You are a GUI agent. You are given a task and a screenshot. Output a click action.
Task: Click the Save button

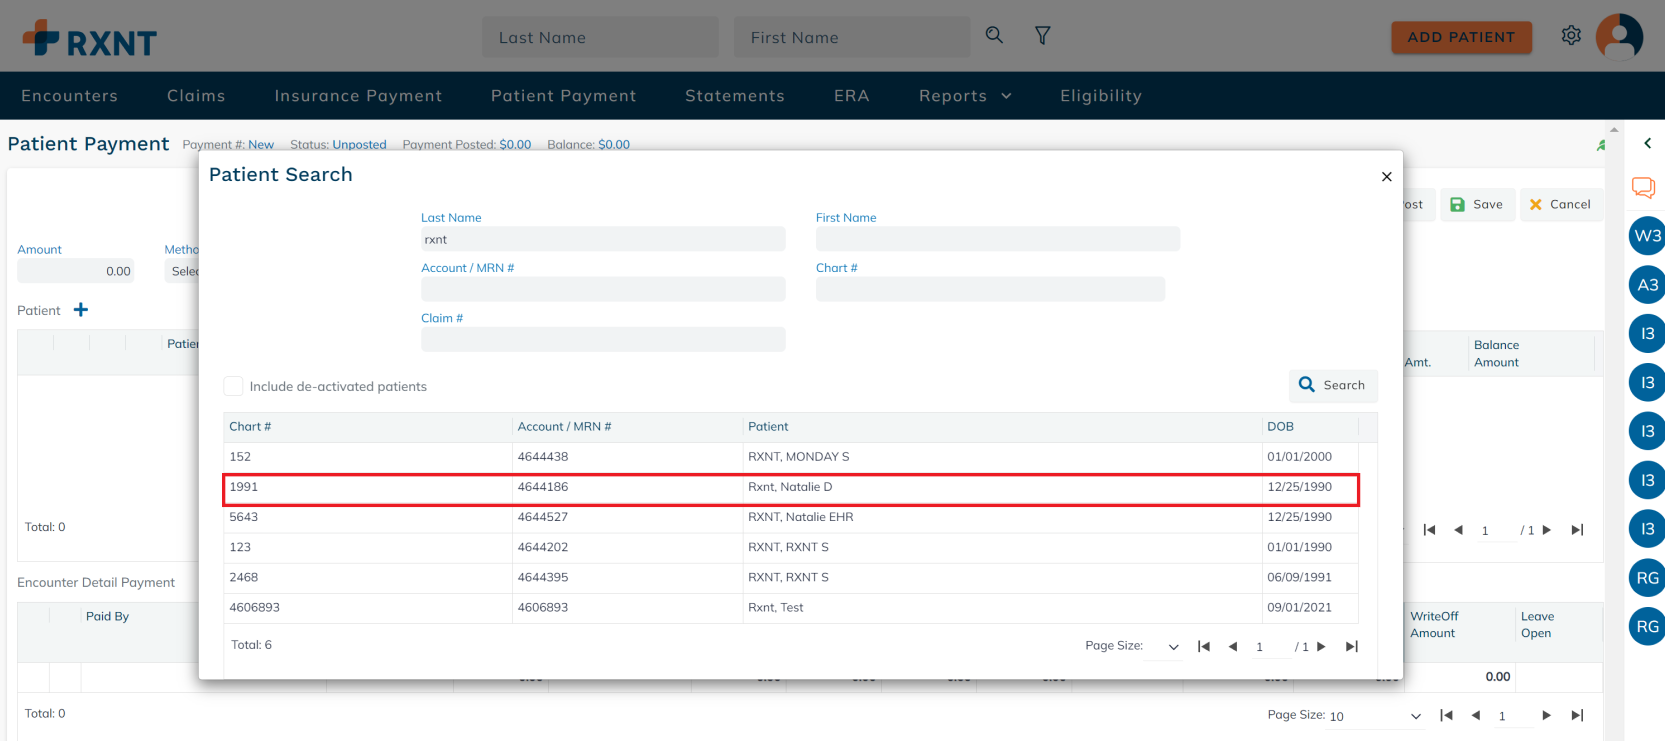1477,204
